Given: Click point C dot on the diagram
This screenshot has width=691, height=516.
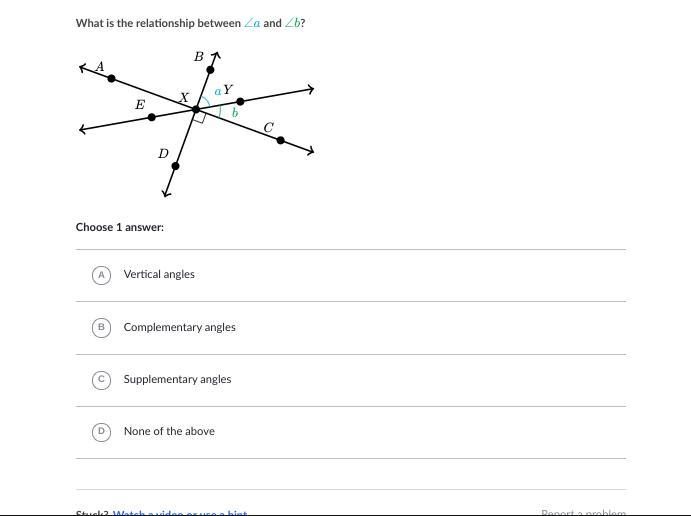Looking at the screenshot, I should tap(280, 141).
